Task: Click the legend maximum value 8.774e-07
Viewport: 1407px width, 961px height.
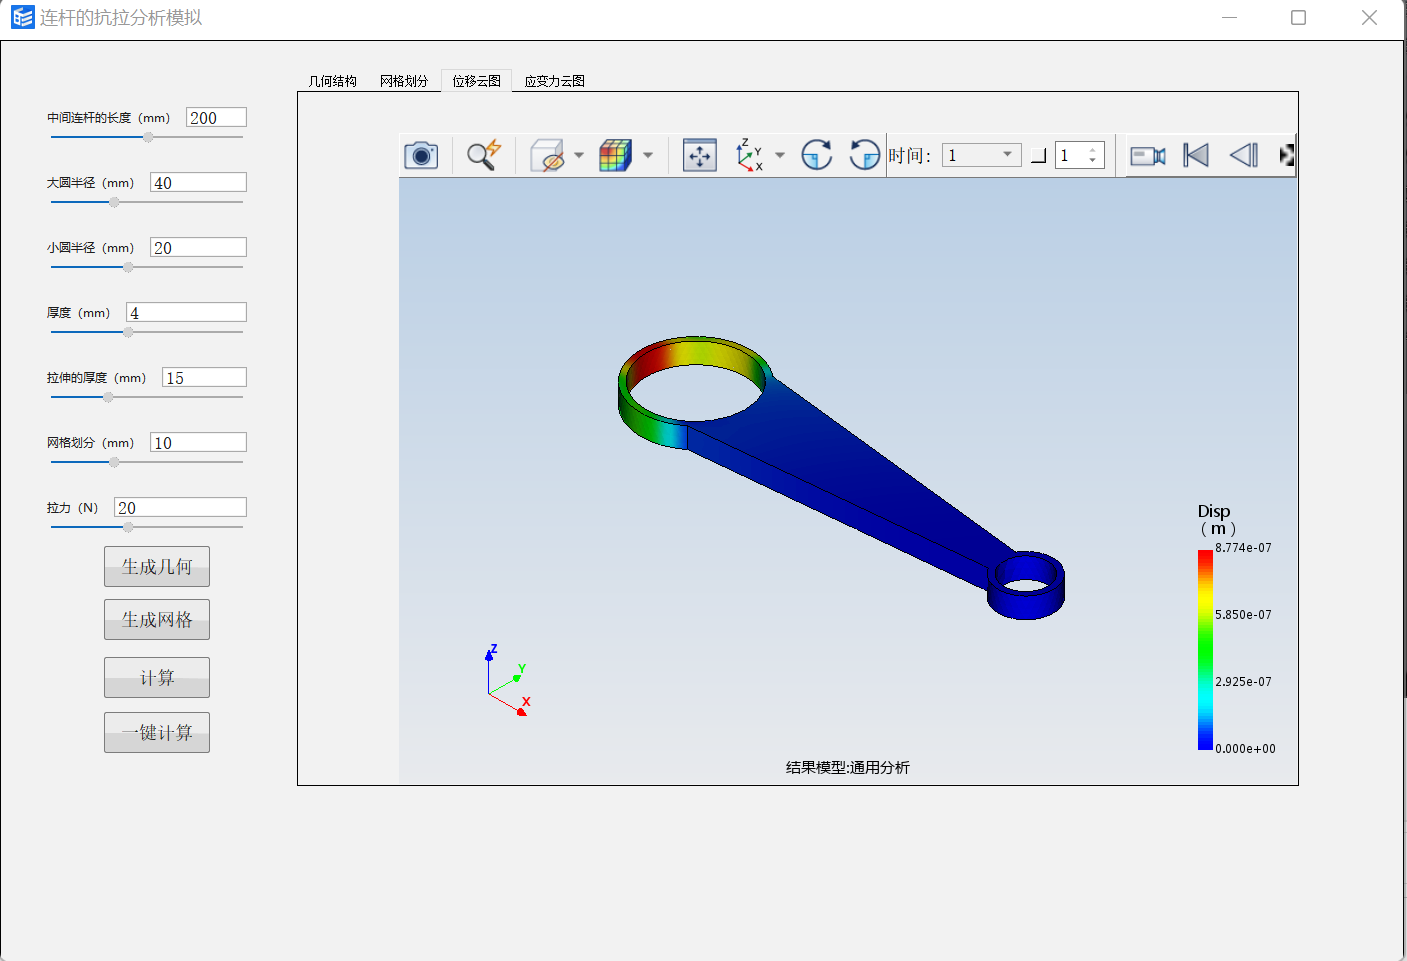Action: [1243, 548]
